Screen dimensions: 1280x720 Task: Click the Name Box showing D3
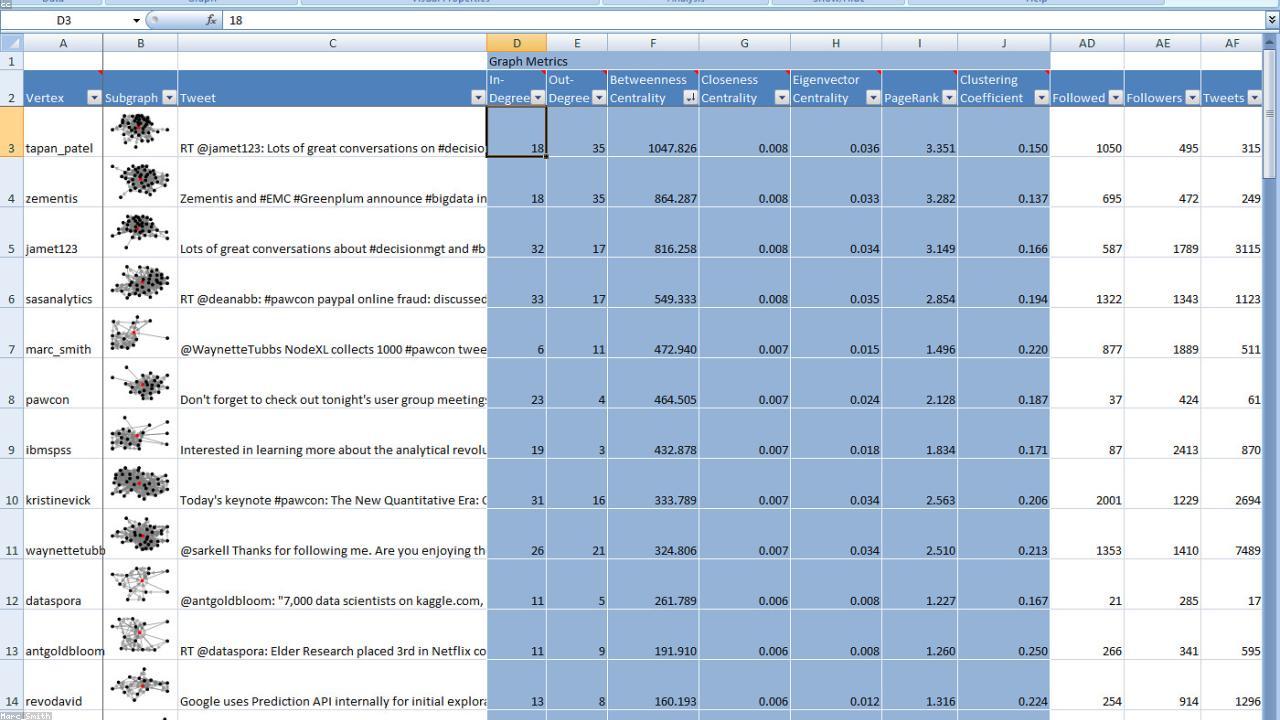coord(66,20)
